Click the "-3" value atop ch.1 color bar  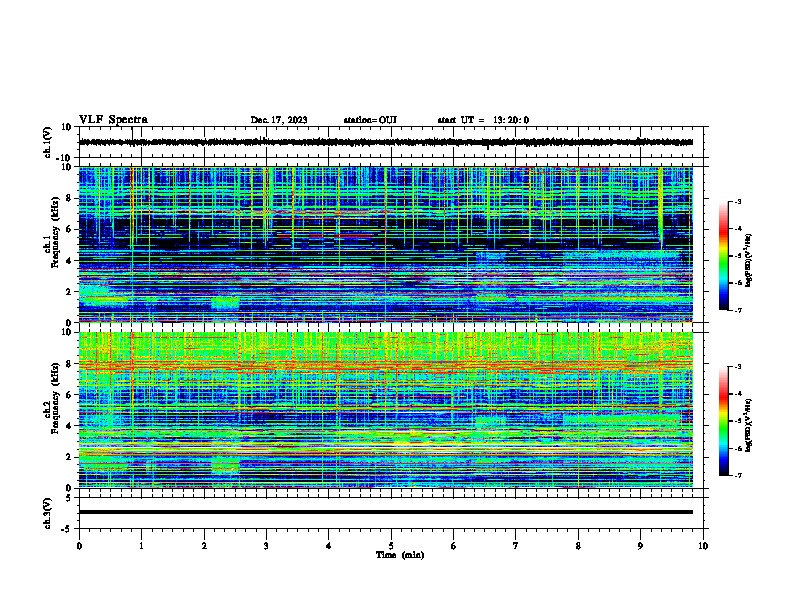pos(737,201)
